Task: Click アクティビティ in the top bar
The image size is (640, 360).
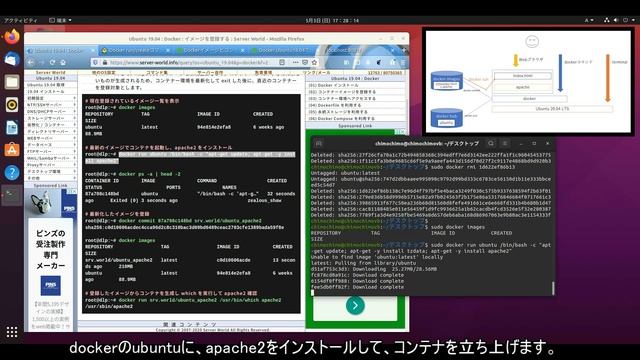Action: pyautogui.click(x=20, y=20)
